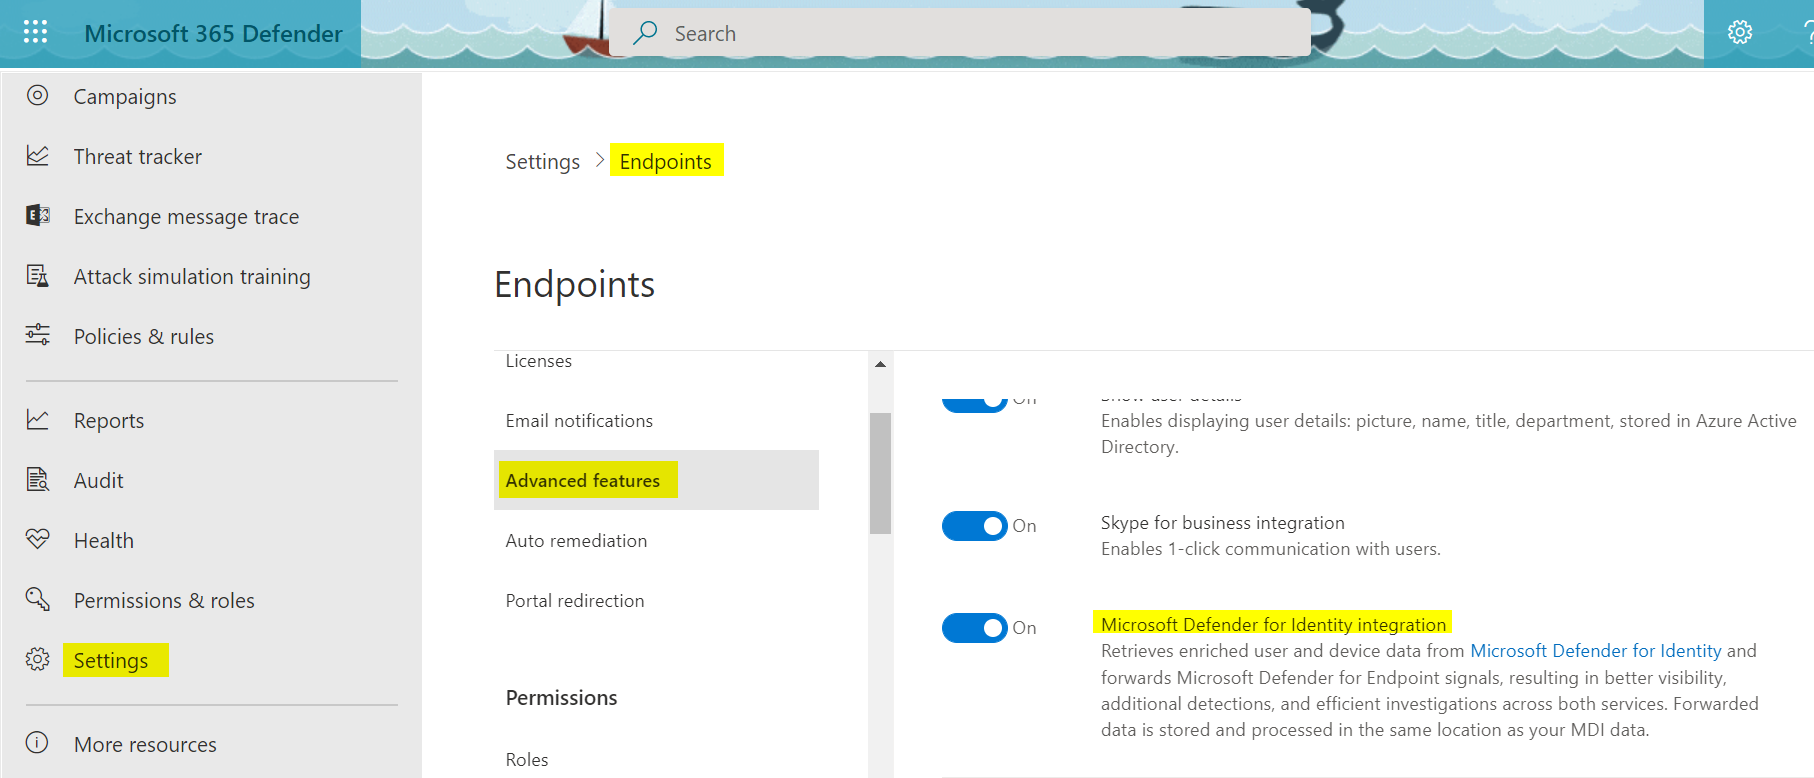Click the Permissions section heading
1814x778 pixels.
[562, 698]
